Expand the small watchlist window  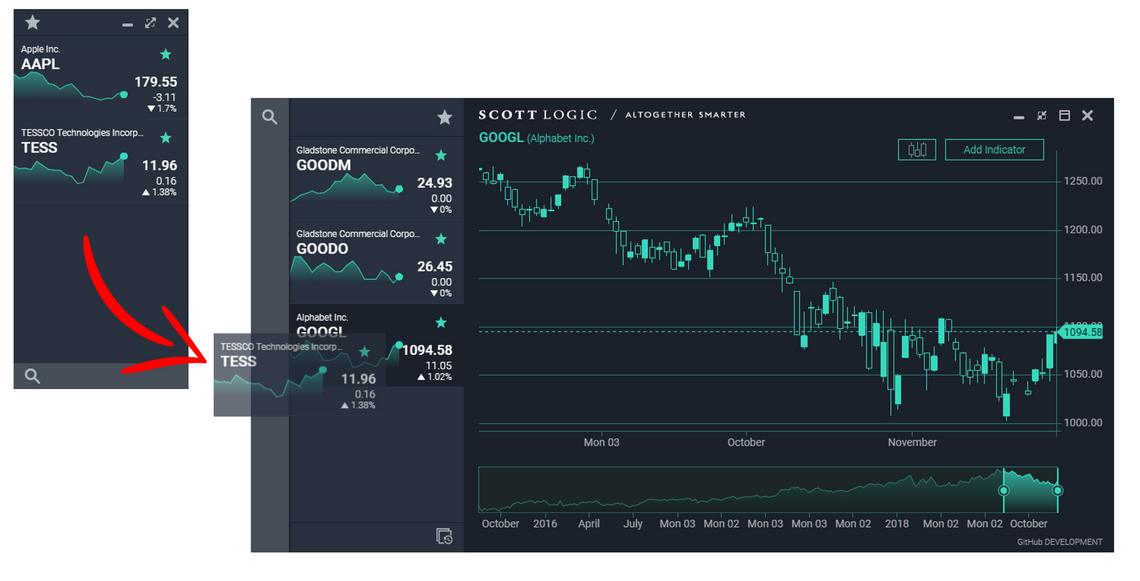pos(150,22)
